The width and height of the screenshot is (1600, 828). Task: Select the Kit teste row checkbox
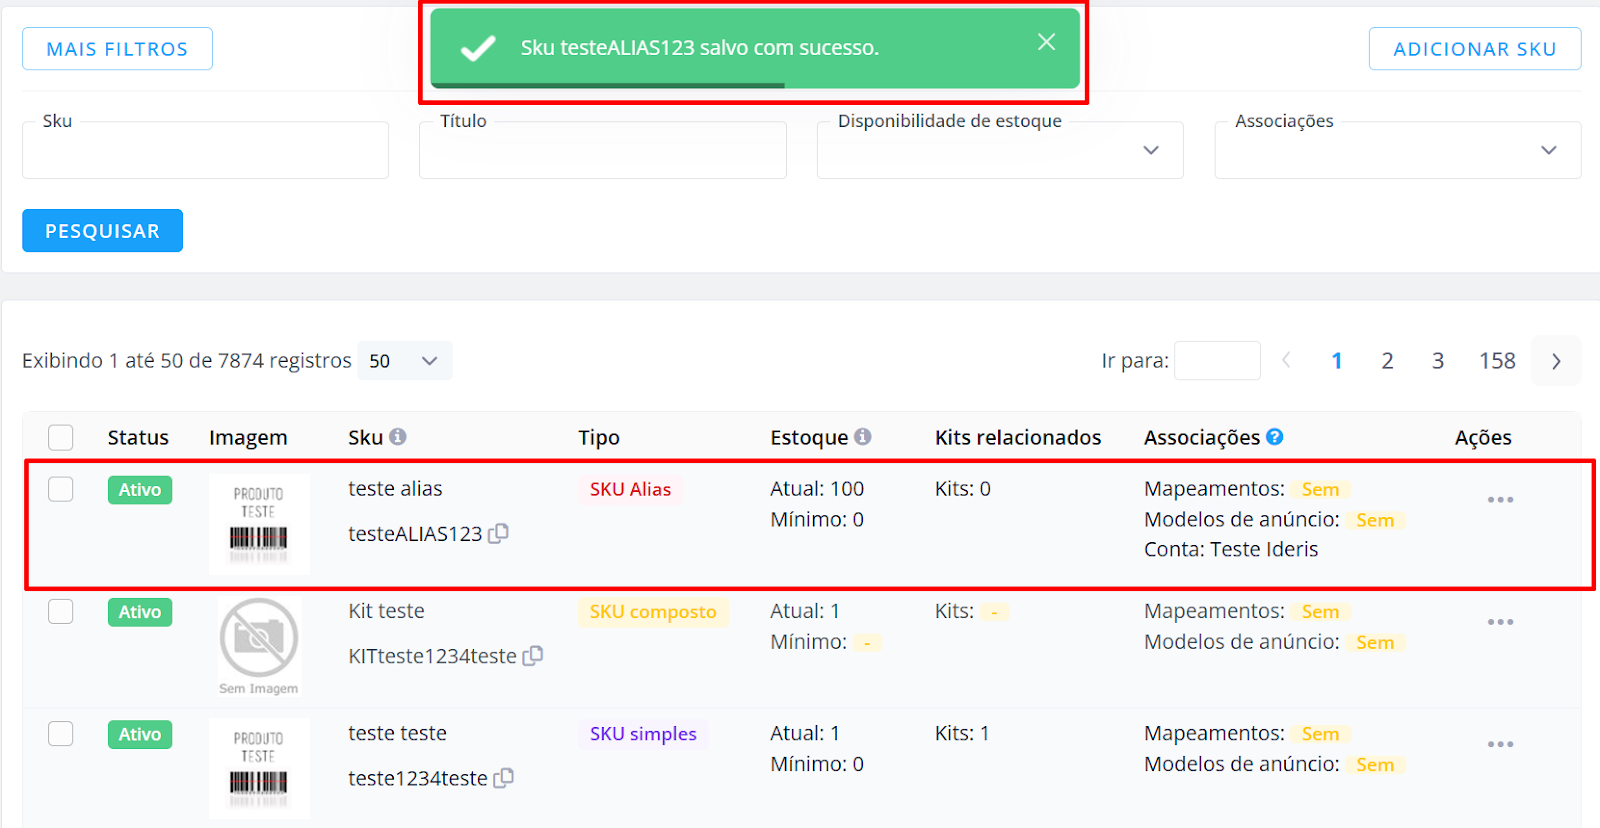(x=61, y=611)
